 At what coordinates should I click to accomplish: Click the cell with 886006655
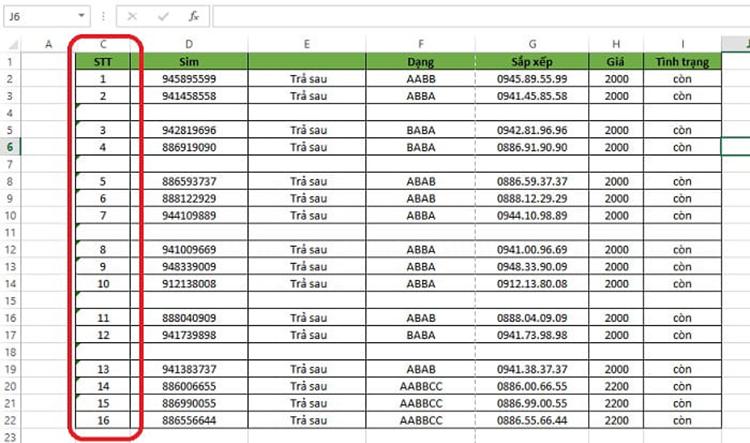[189, 386]
